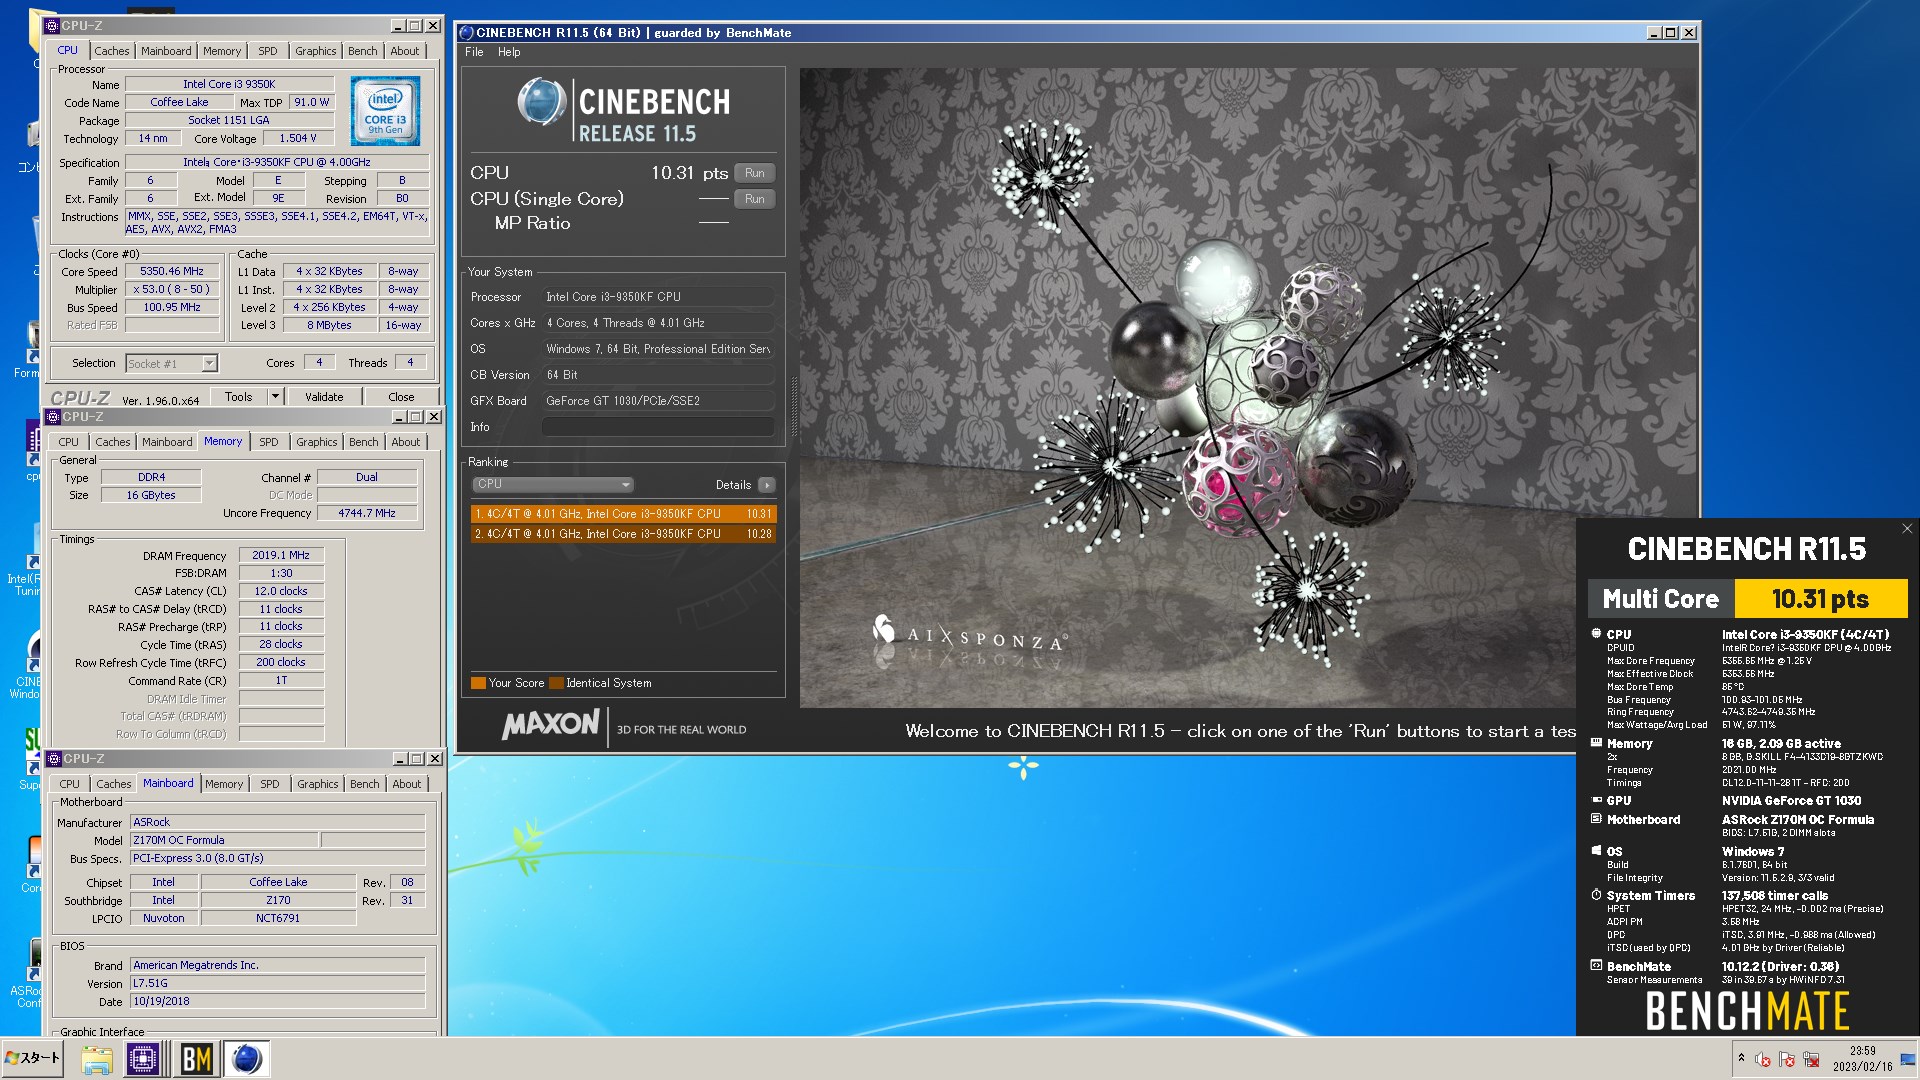Viewport: 1920px width, 1080px height.
Task: Click the MAXON logo
Action: coord(551,725)
